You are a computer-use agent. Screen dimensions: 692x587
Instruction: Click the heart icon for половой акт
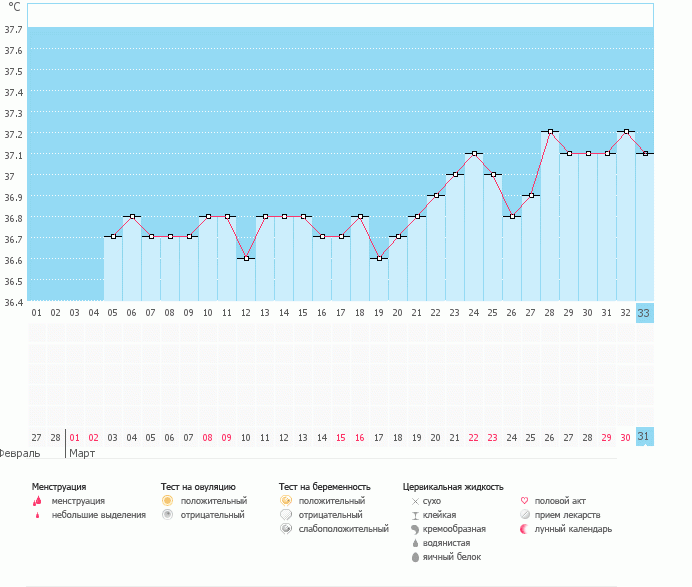click(x=524, y=500)
